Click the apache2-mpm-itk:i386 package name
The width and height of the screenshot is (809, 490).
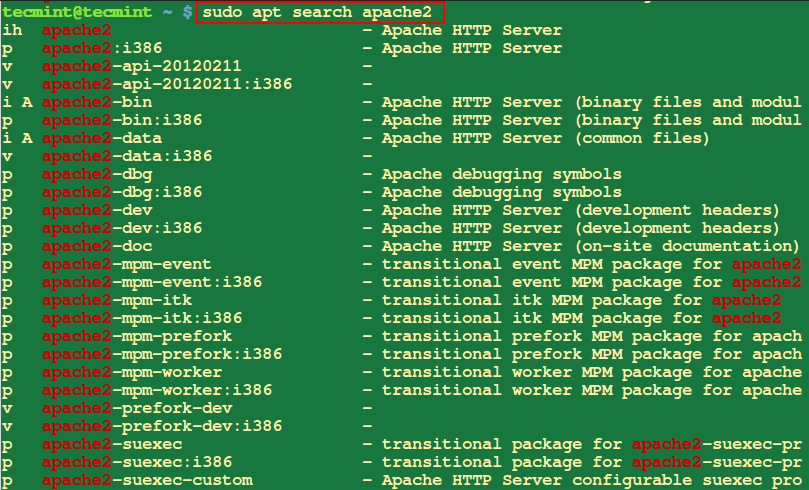tap(142, 318)
